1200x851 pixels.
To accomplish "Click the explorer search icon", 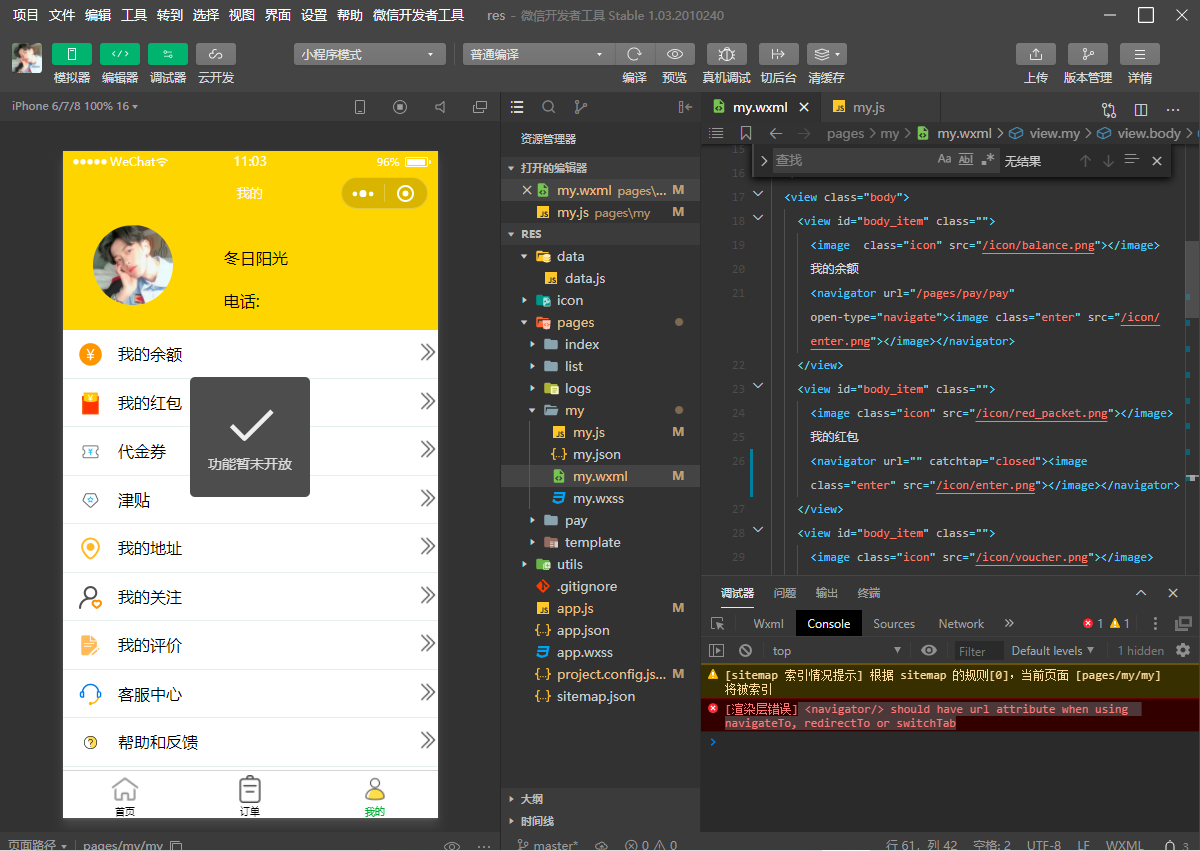I will tap(549, 107).
